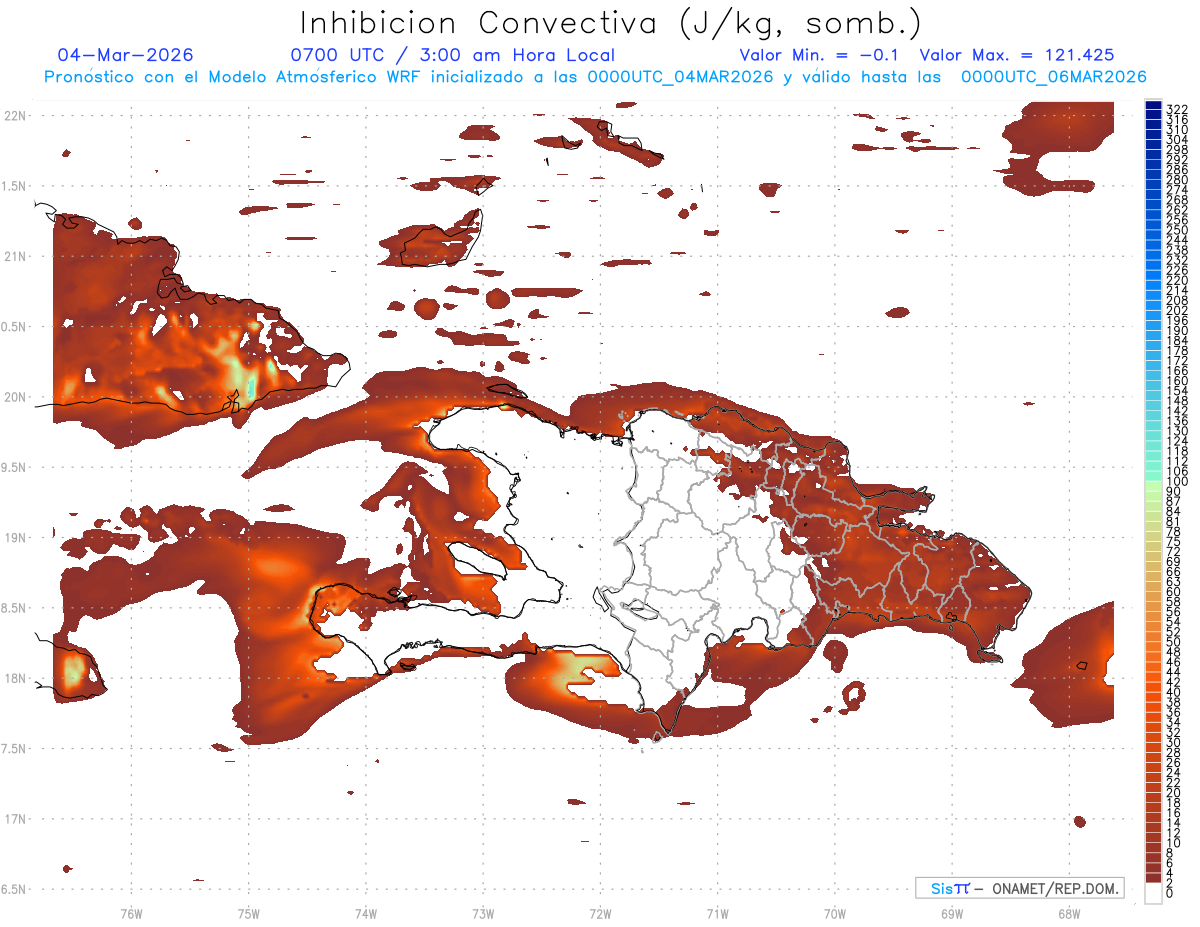
Task: Click the '20N' latitude label
Action: pyautogui.click(x=13, y=397)
